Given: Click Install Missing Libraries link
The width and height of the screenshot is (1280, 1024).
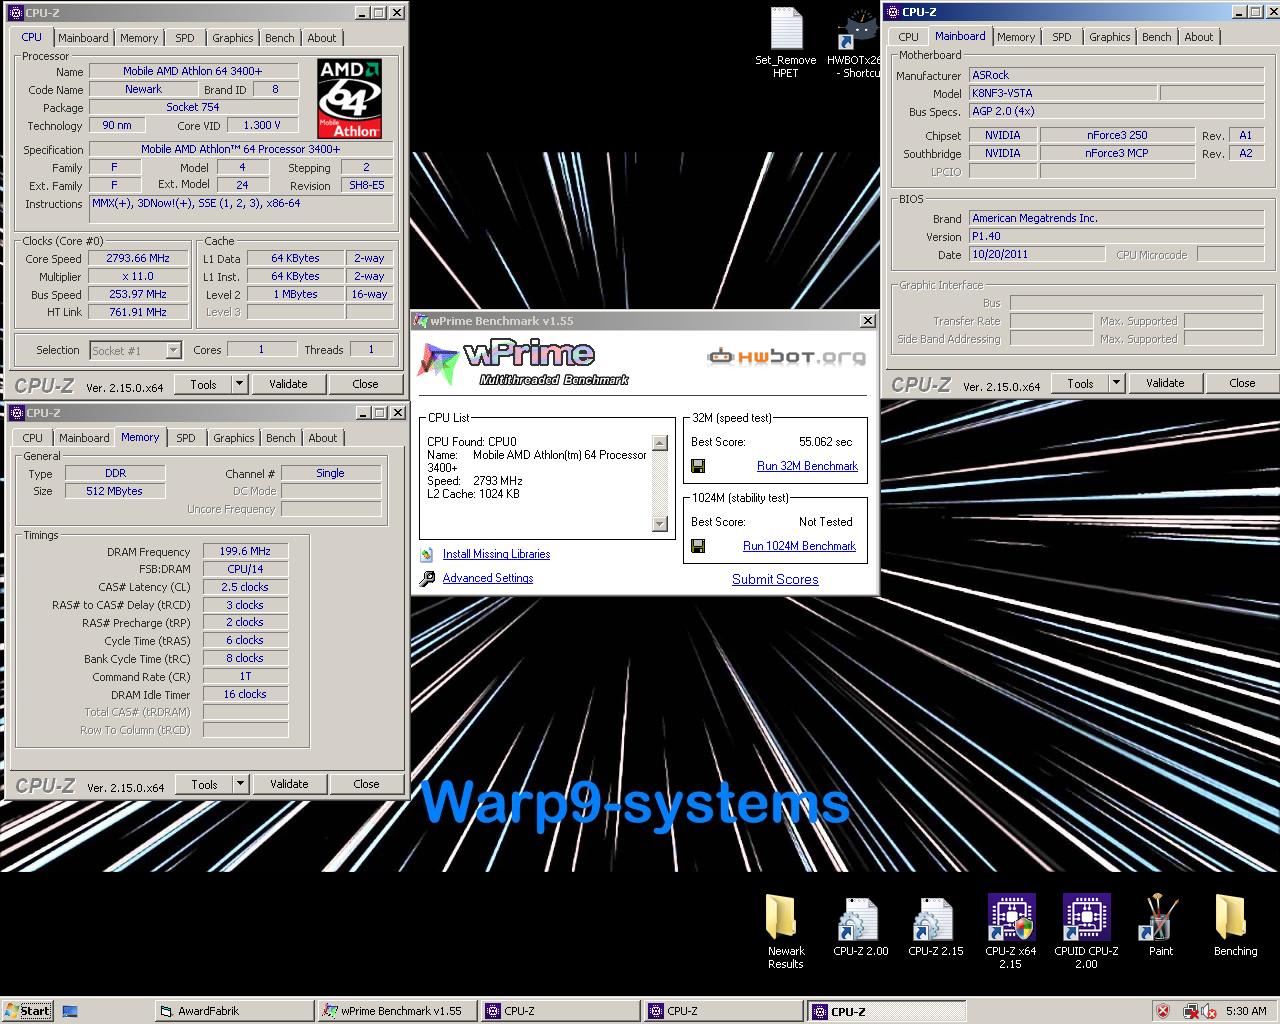Looking at the screenshot, I should coord(496,554).
